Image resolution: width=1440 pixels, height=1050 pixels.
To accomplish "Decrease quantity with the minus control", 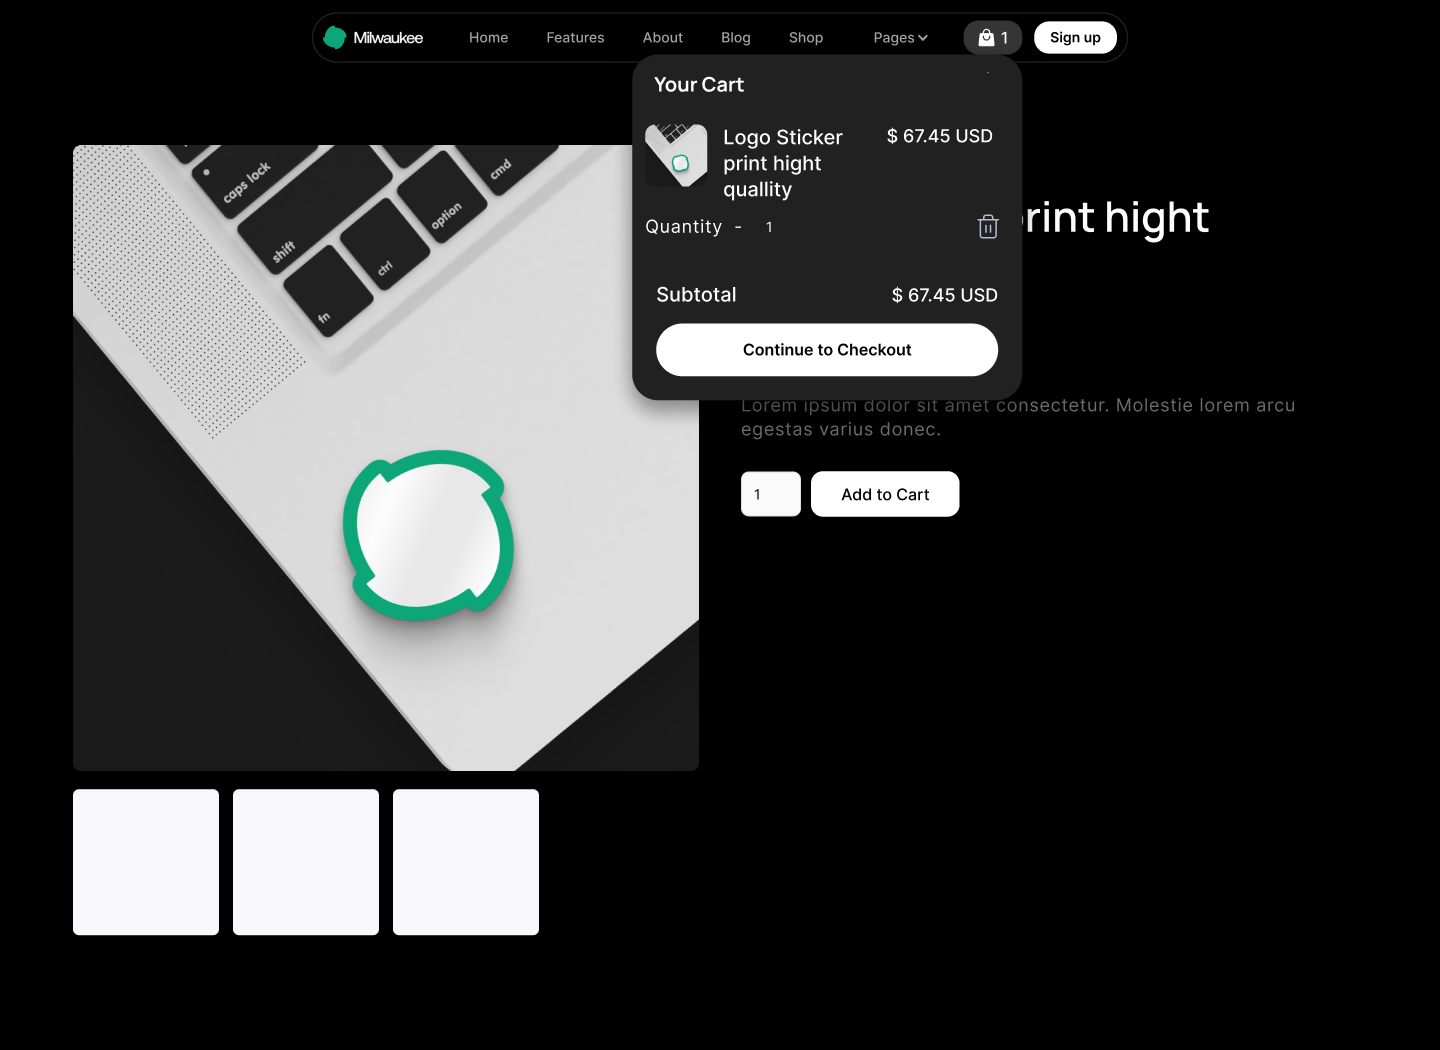I will click(x=738, y=227).
